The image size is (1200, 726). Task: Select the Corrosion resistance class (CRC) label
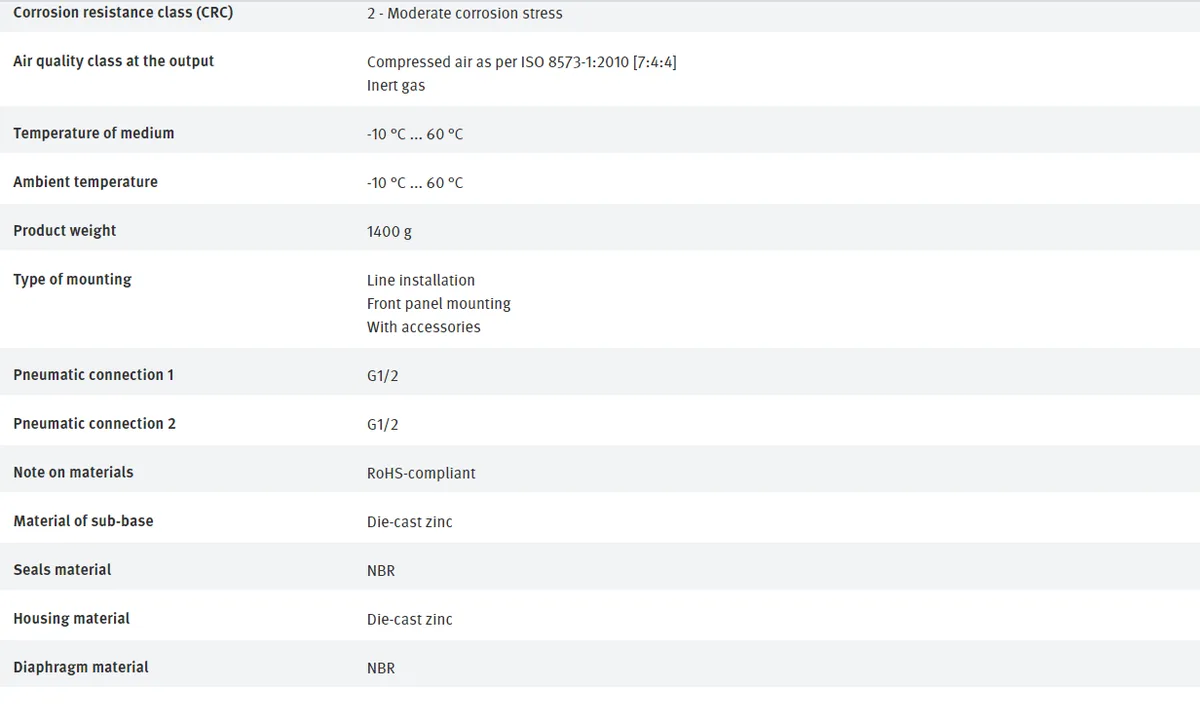(123, 13)
